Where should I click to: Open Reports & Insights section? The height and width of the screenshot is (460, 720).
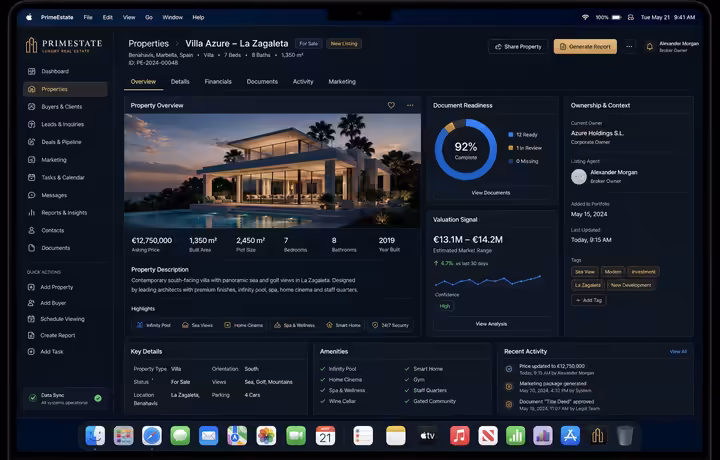[x=64, y=213]
